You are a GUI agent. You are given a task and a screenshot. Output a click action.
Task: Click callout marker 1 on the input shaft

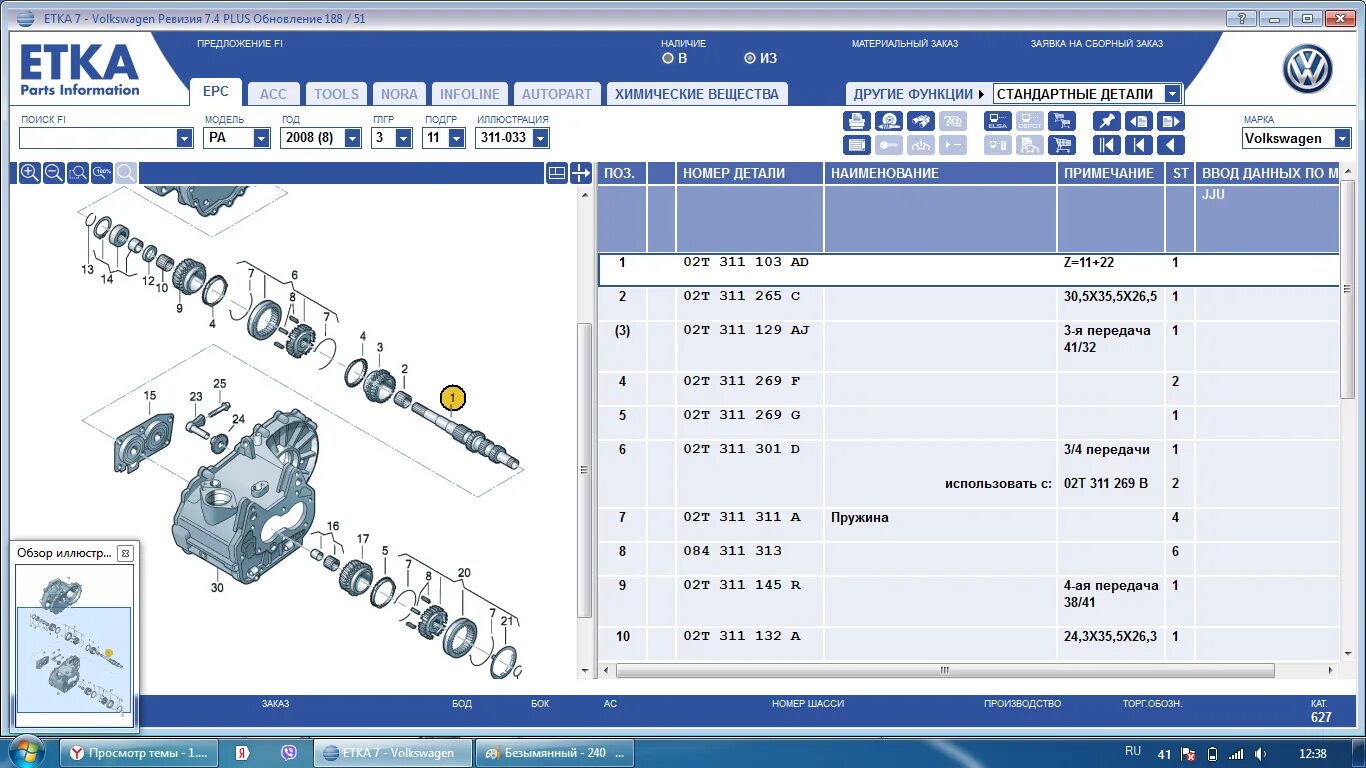pyautogui.click(x=453, y=398)
